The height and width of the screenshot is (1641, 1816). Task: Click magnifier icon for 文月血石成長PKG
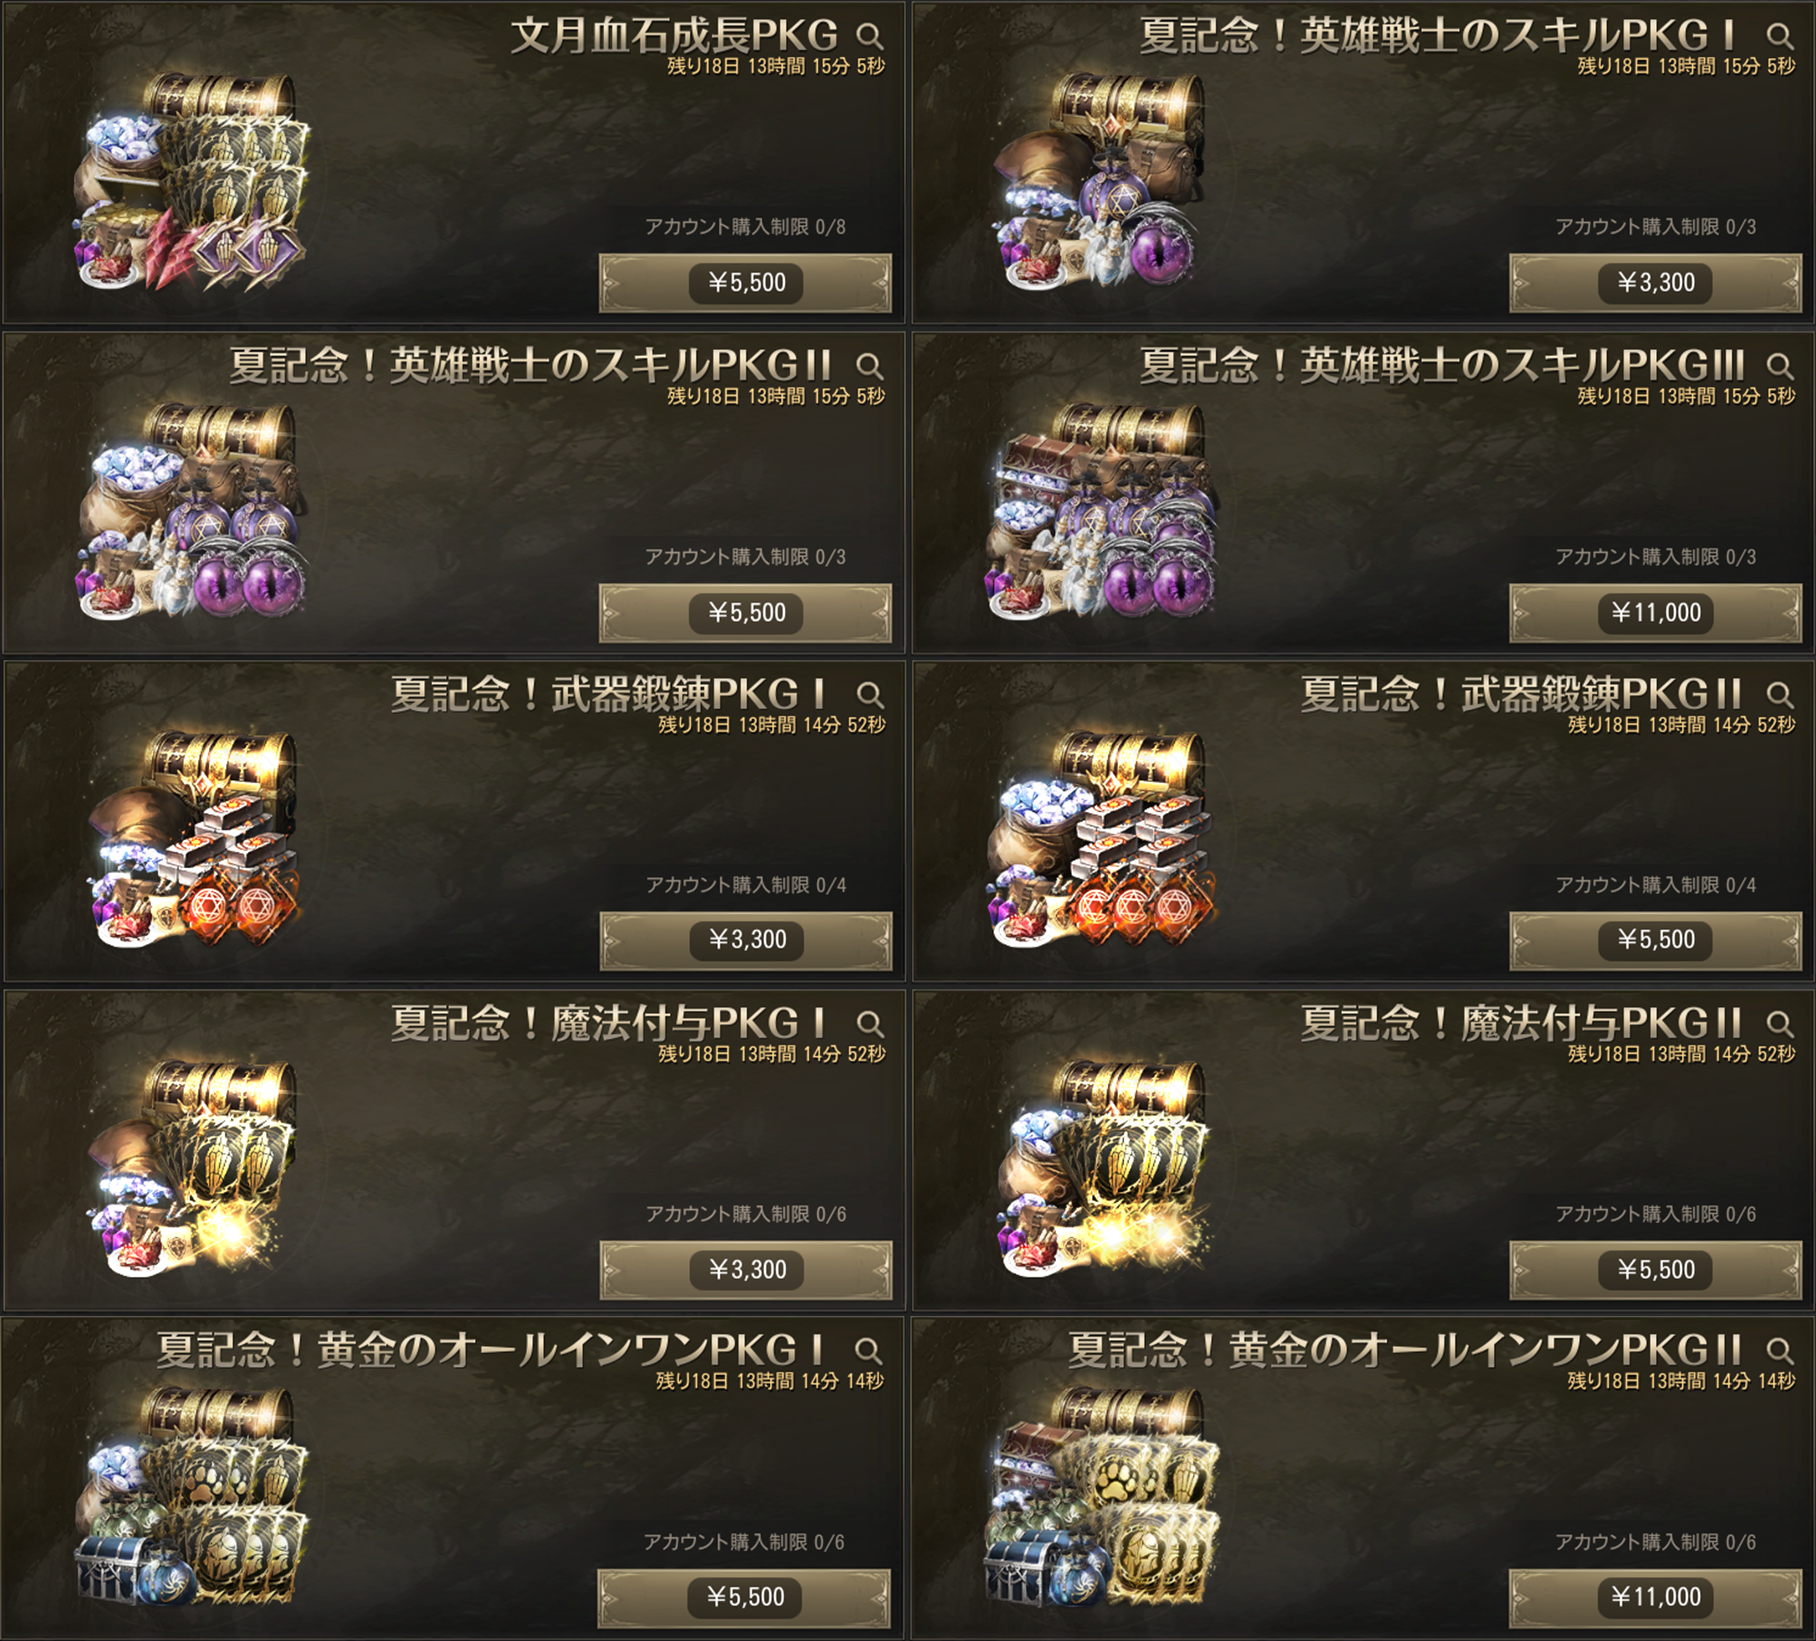point(870,37)
